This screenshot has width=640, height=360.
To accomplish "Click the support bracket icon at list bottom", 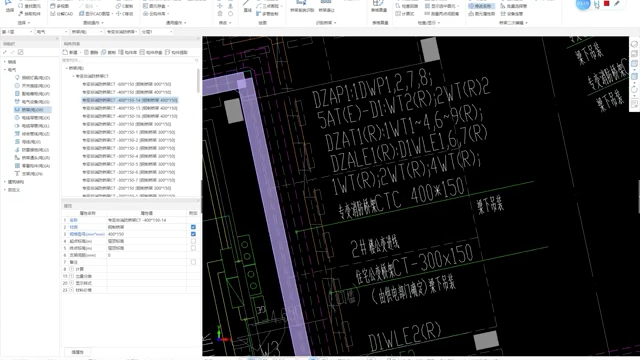I will 17,173.
